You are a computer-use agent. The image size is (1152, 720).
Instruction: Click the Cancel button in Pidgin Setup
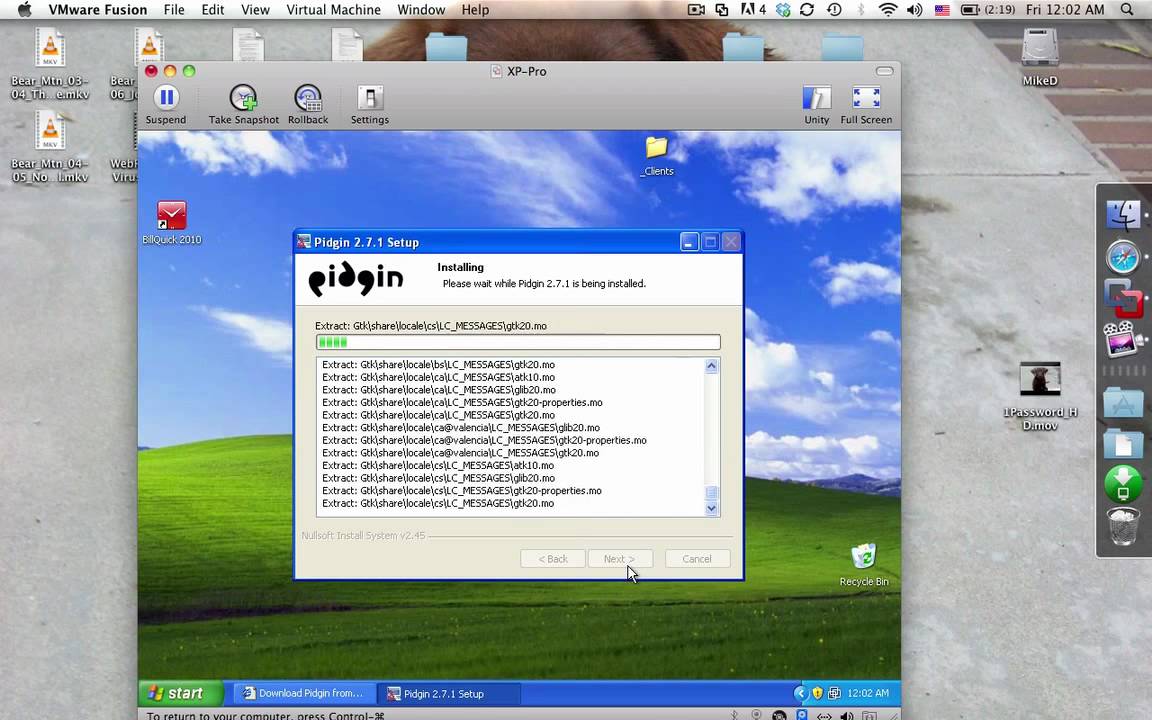point(697,558)
